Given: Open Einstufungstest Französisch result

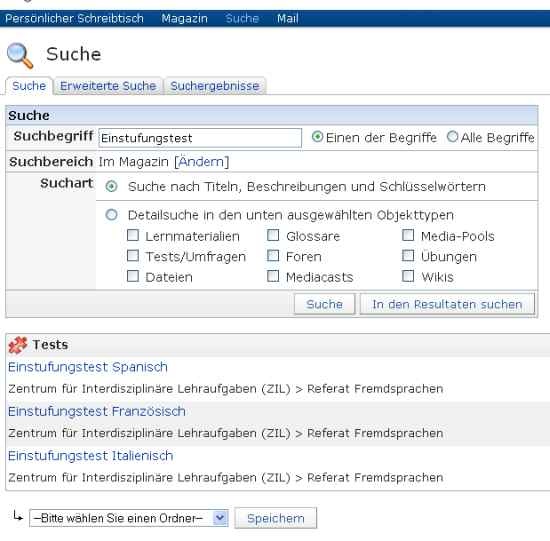Looking at the screenshot, I should click(x=97, y=411).
